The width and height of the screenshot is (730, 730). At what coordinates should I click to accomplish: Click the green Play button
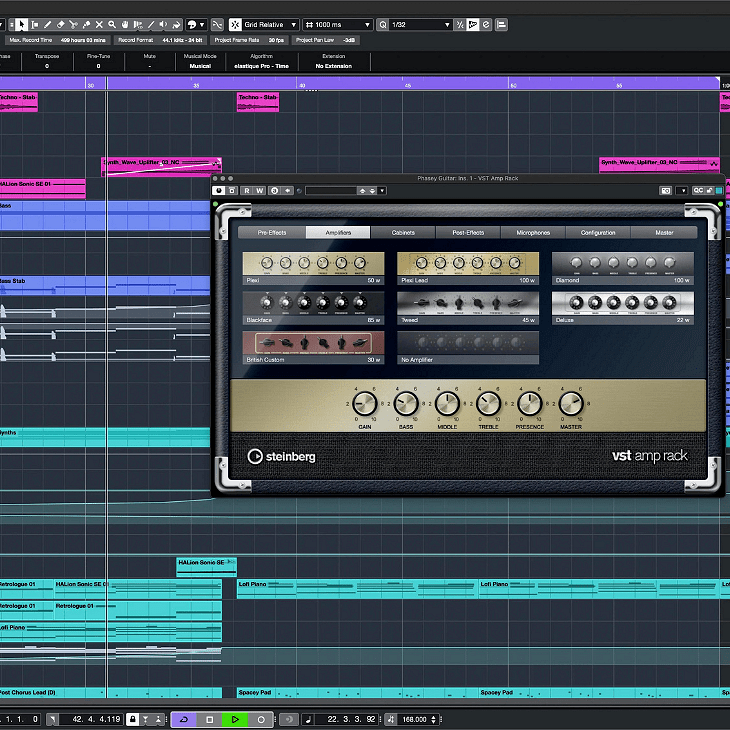click(x=235, y=719)
